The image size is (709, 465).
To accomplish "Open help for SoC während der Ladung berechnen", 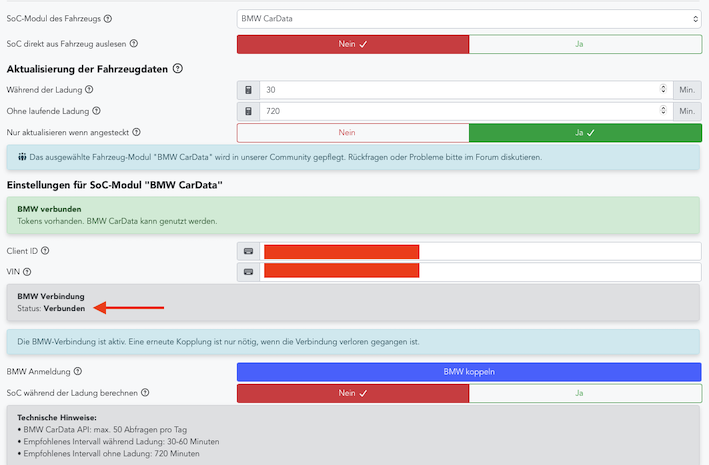I will click(x=145, y=393).
